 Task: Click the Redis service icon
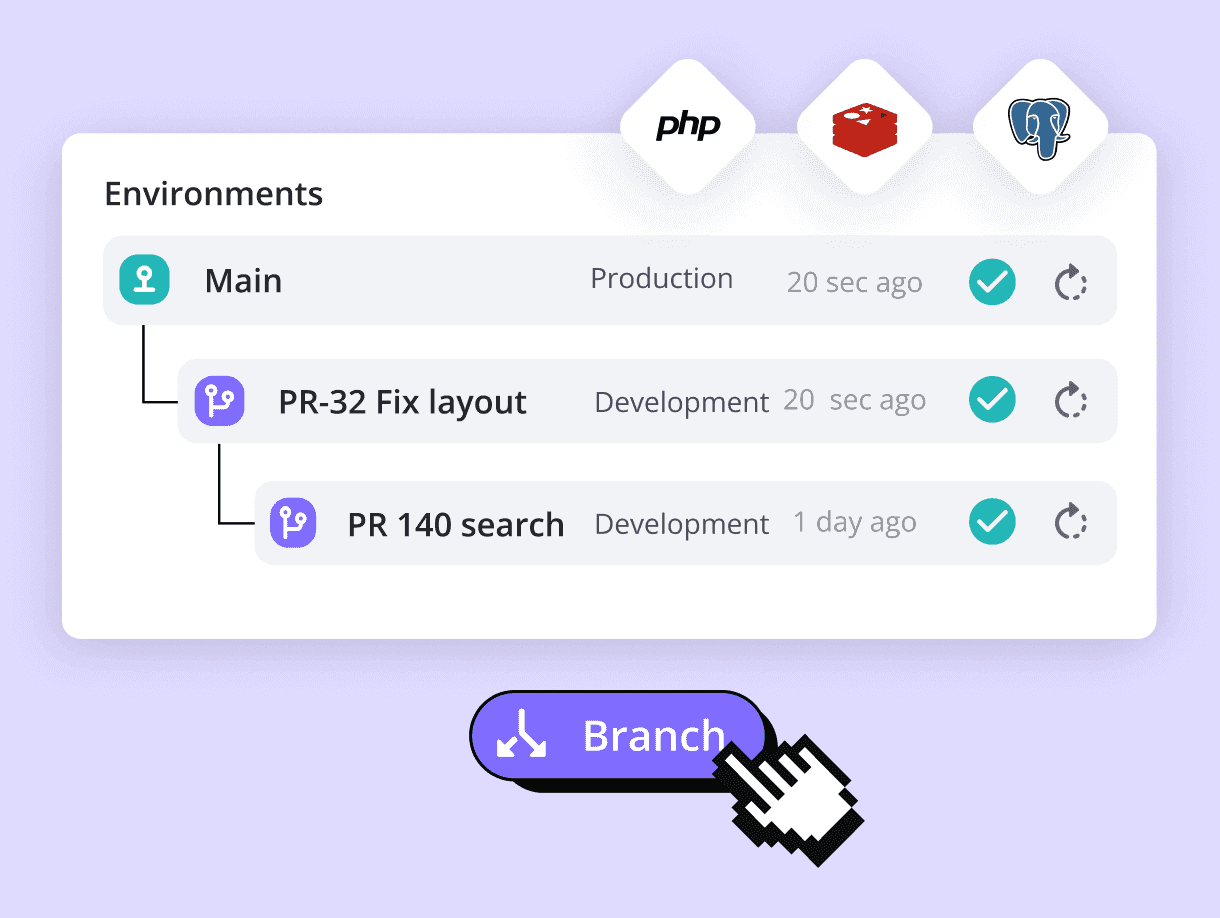[x=864, y=128]
